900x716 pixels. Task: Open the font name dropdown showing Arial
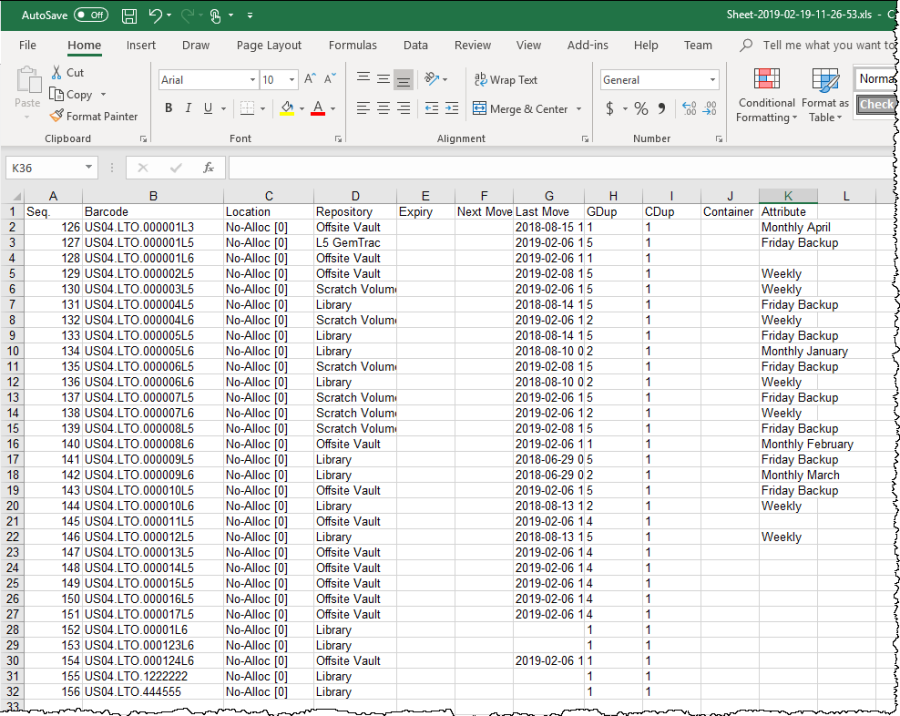253,80
